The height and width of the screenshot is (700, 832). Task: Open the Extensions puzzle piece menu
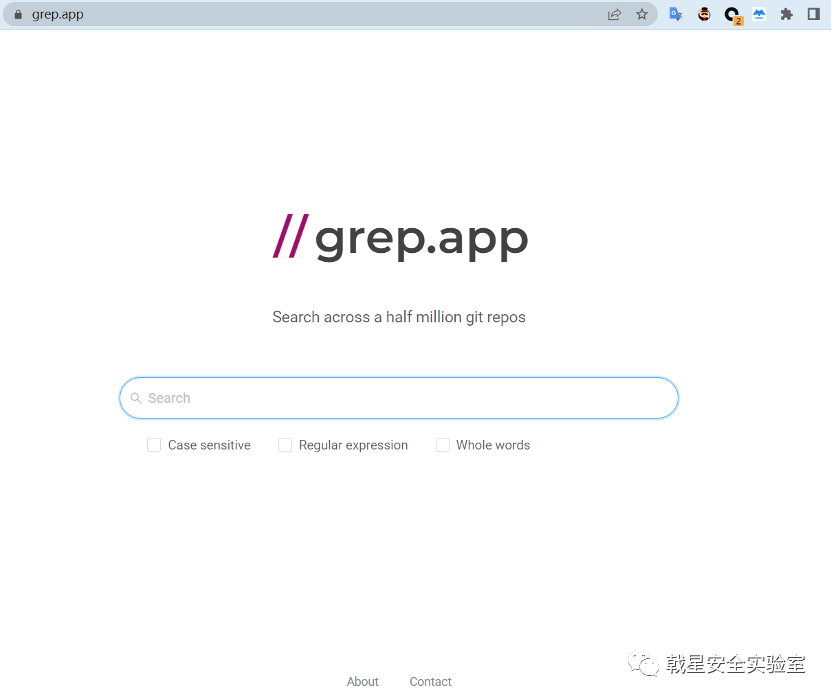[x=787, y=14]
